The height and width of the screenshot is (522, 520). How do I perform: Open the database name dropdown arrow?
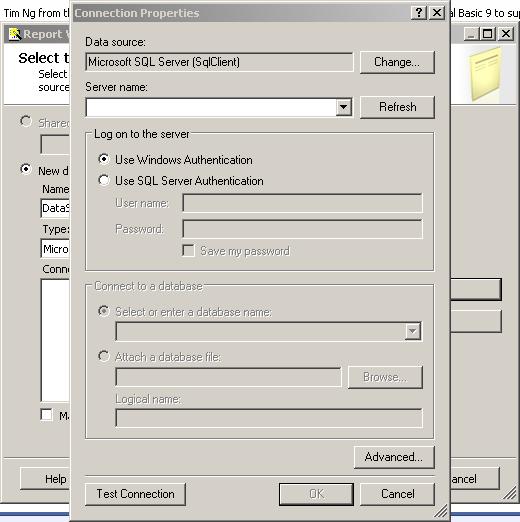tap(413, 331)
